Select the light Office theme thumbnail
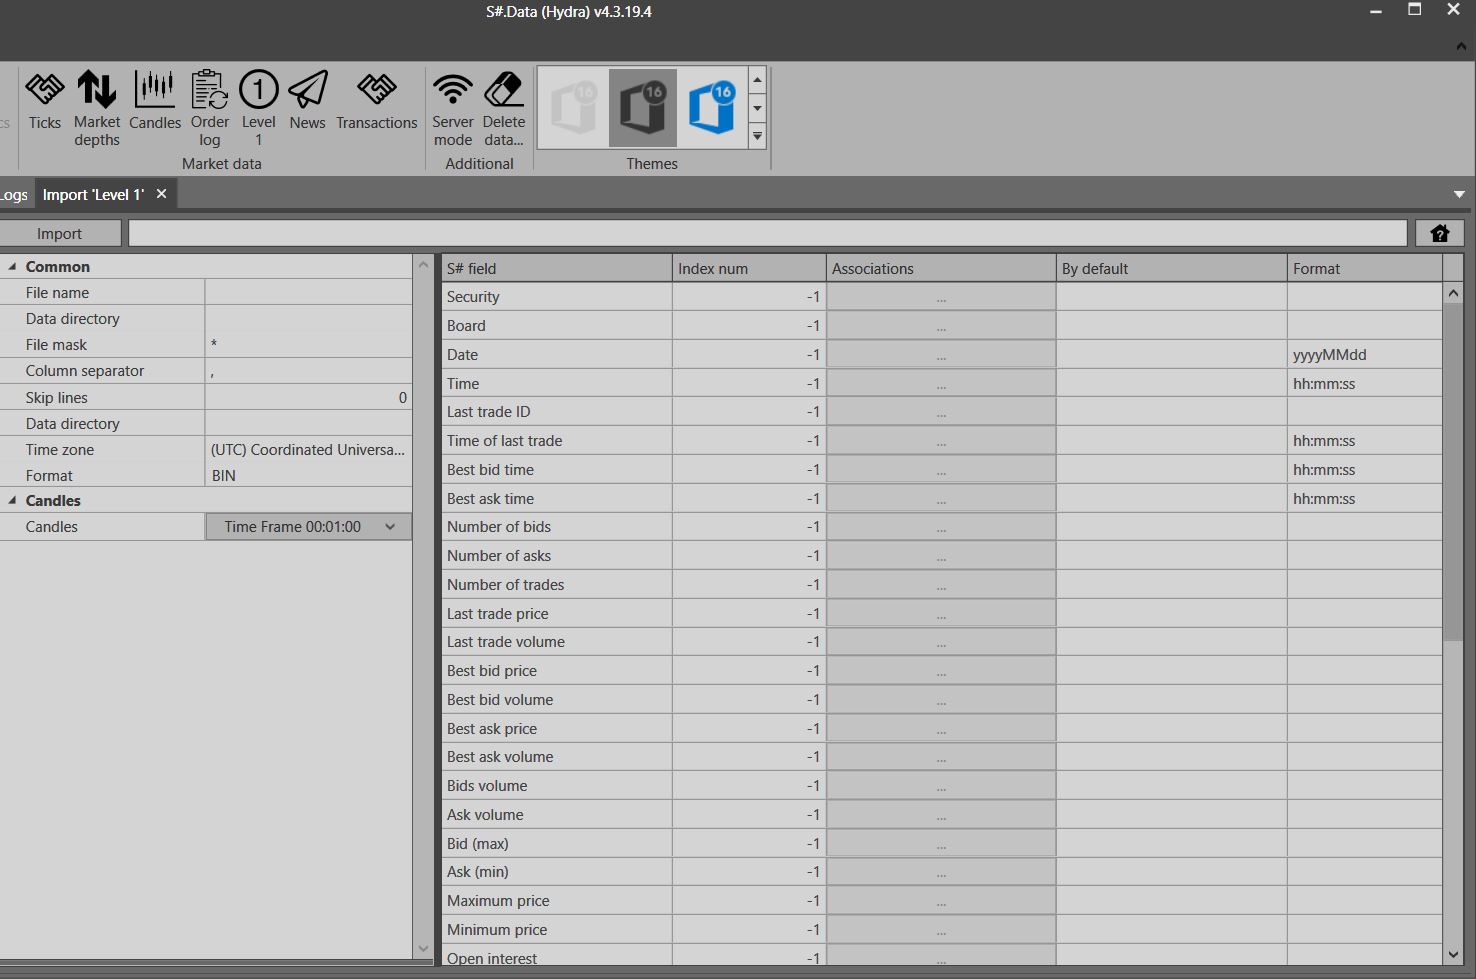 pos(574,107)
